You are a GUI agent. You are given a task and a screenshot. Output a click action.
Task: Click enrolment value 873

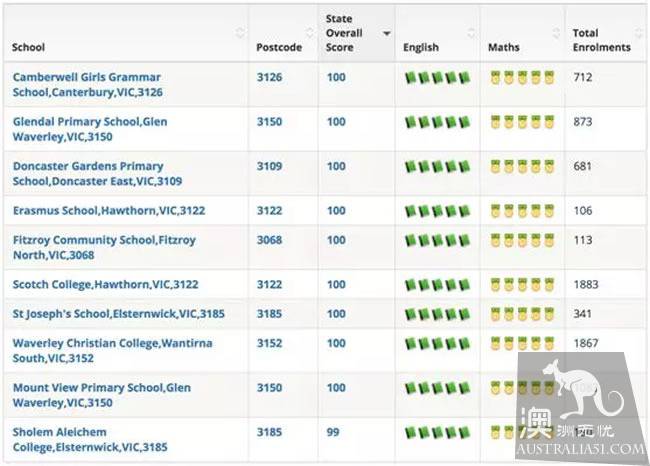tap(583, 121)
